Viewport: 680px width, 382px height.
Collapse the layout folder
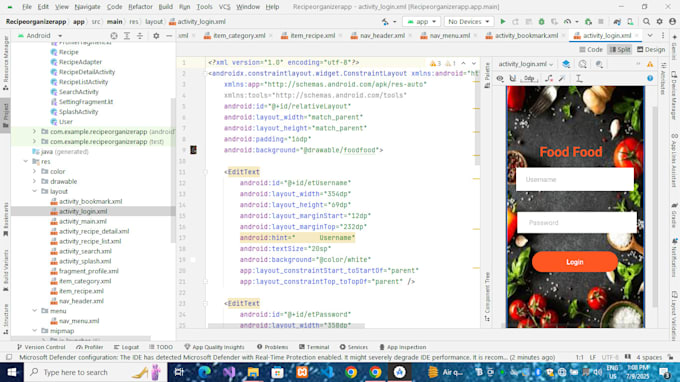tap(34, 191)
